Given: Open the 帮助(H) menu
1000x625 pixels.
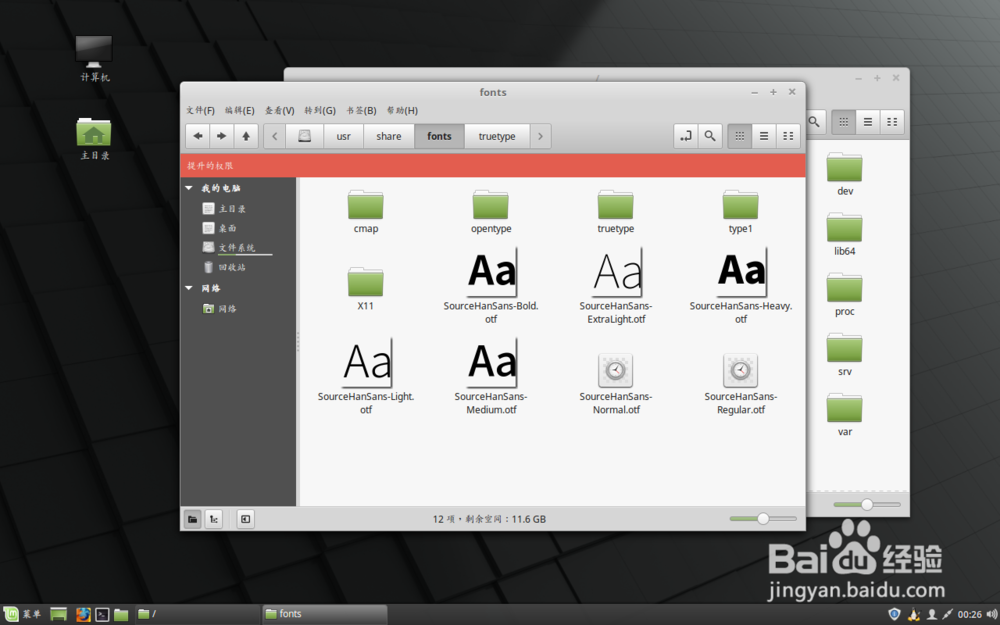Looking at the screenshot, I should click(402, 110).
